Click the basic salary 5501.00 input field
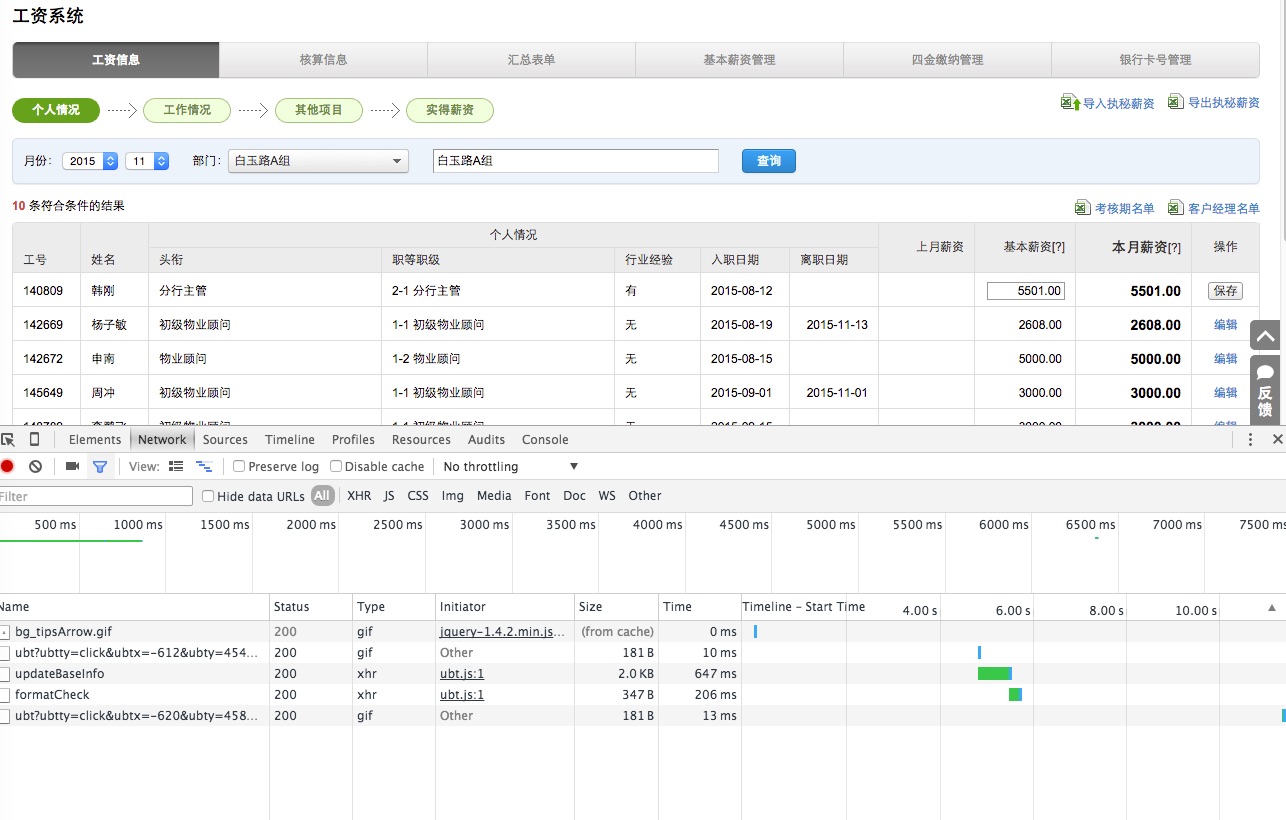The height and width of the screenshot is (820, 1286). [1026, 291]
